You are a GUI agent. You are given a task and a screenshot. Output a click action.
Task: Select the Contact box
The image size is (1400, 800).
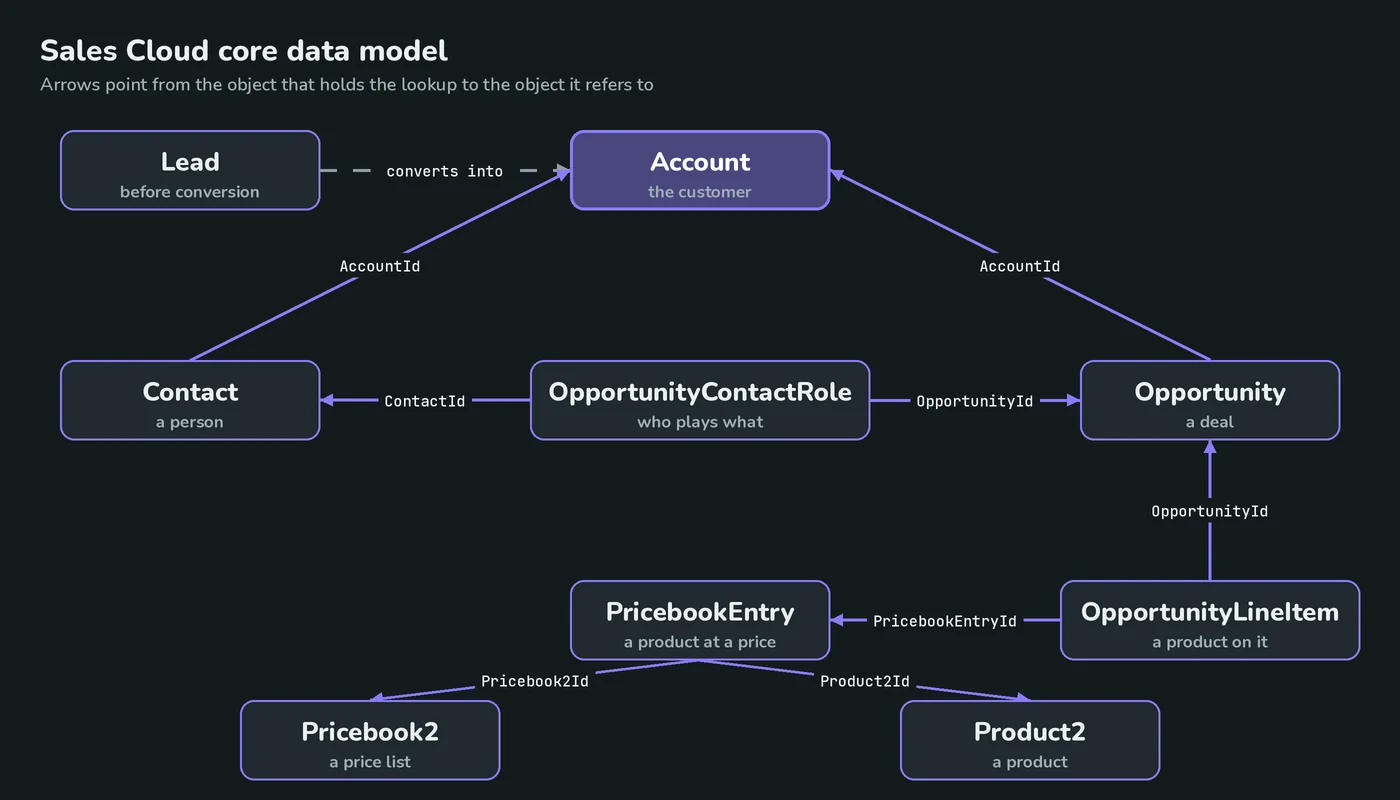coord(190,400)
